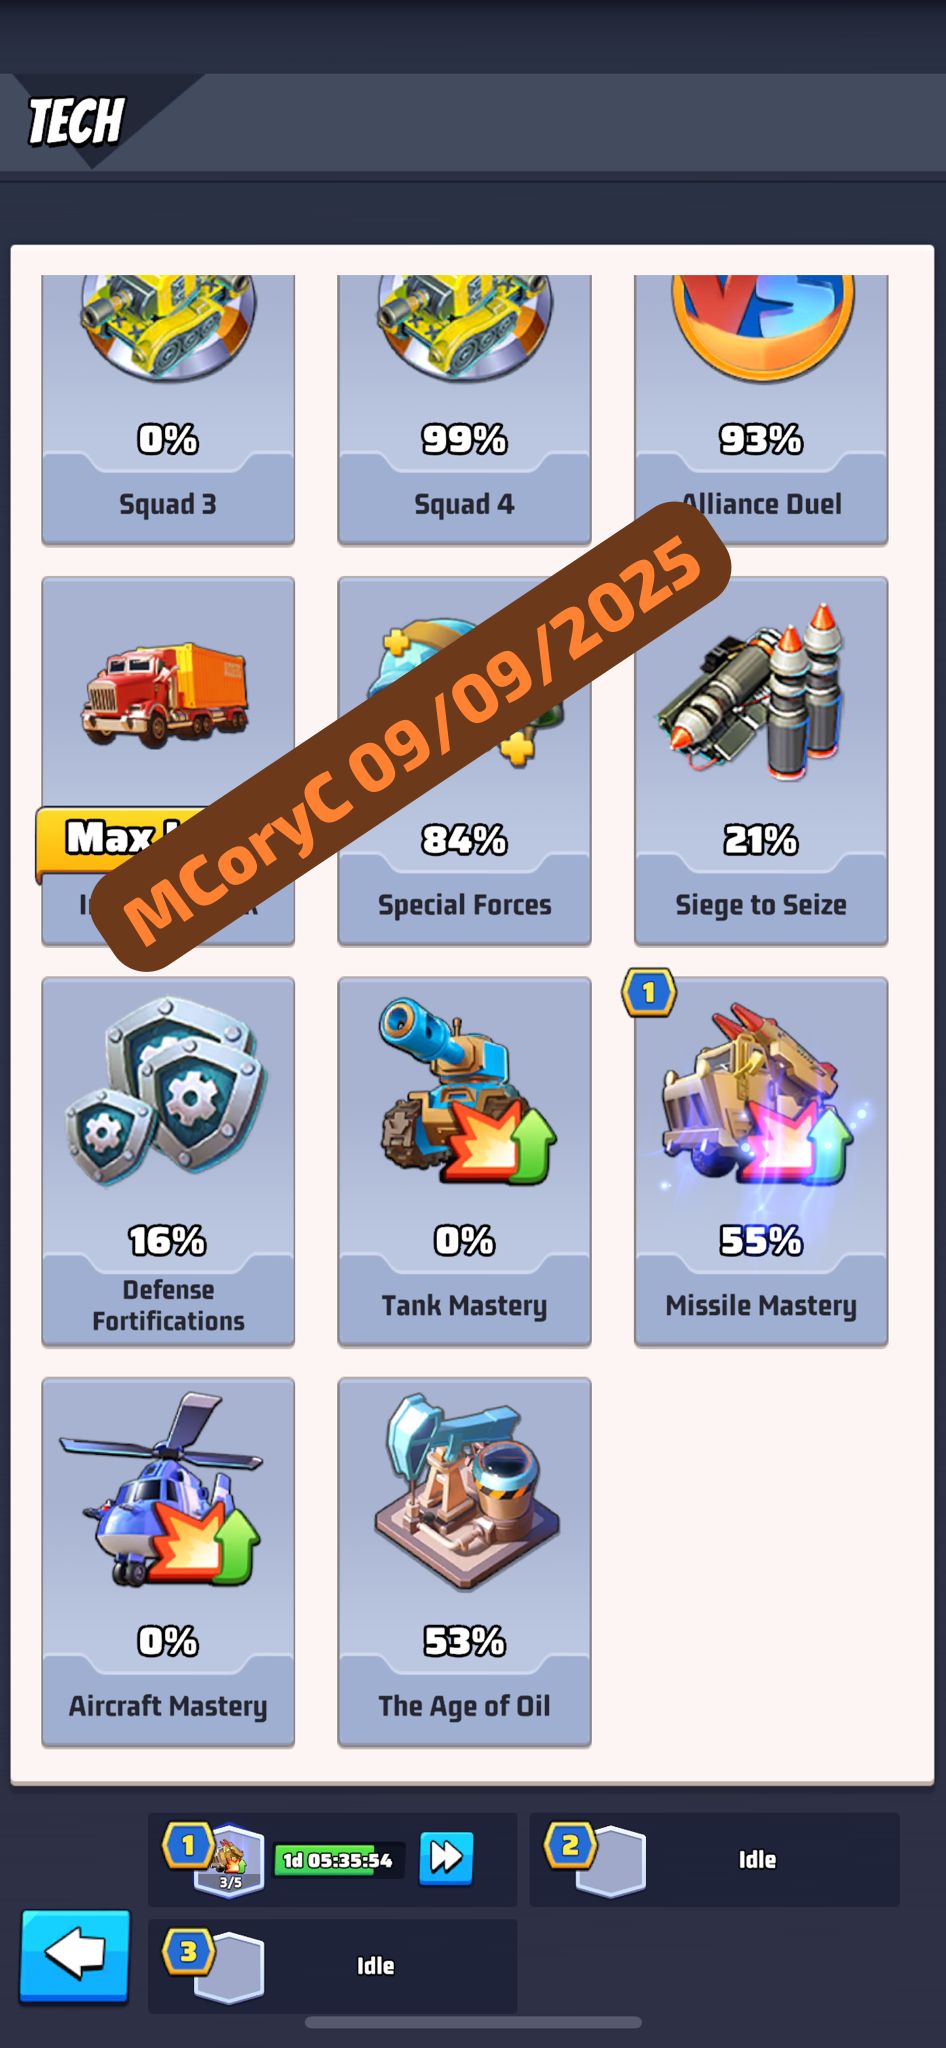Select idle research queue slot 2
946x2048 pixels.
pyautogui.click(x=714, y=1860)
